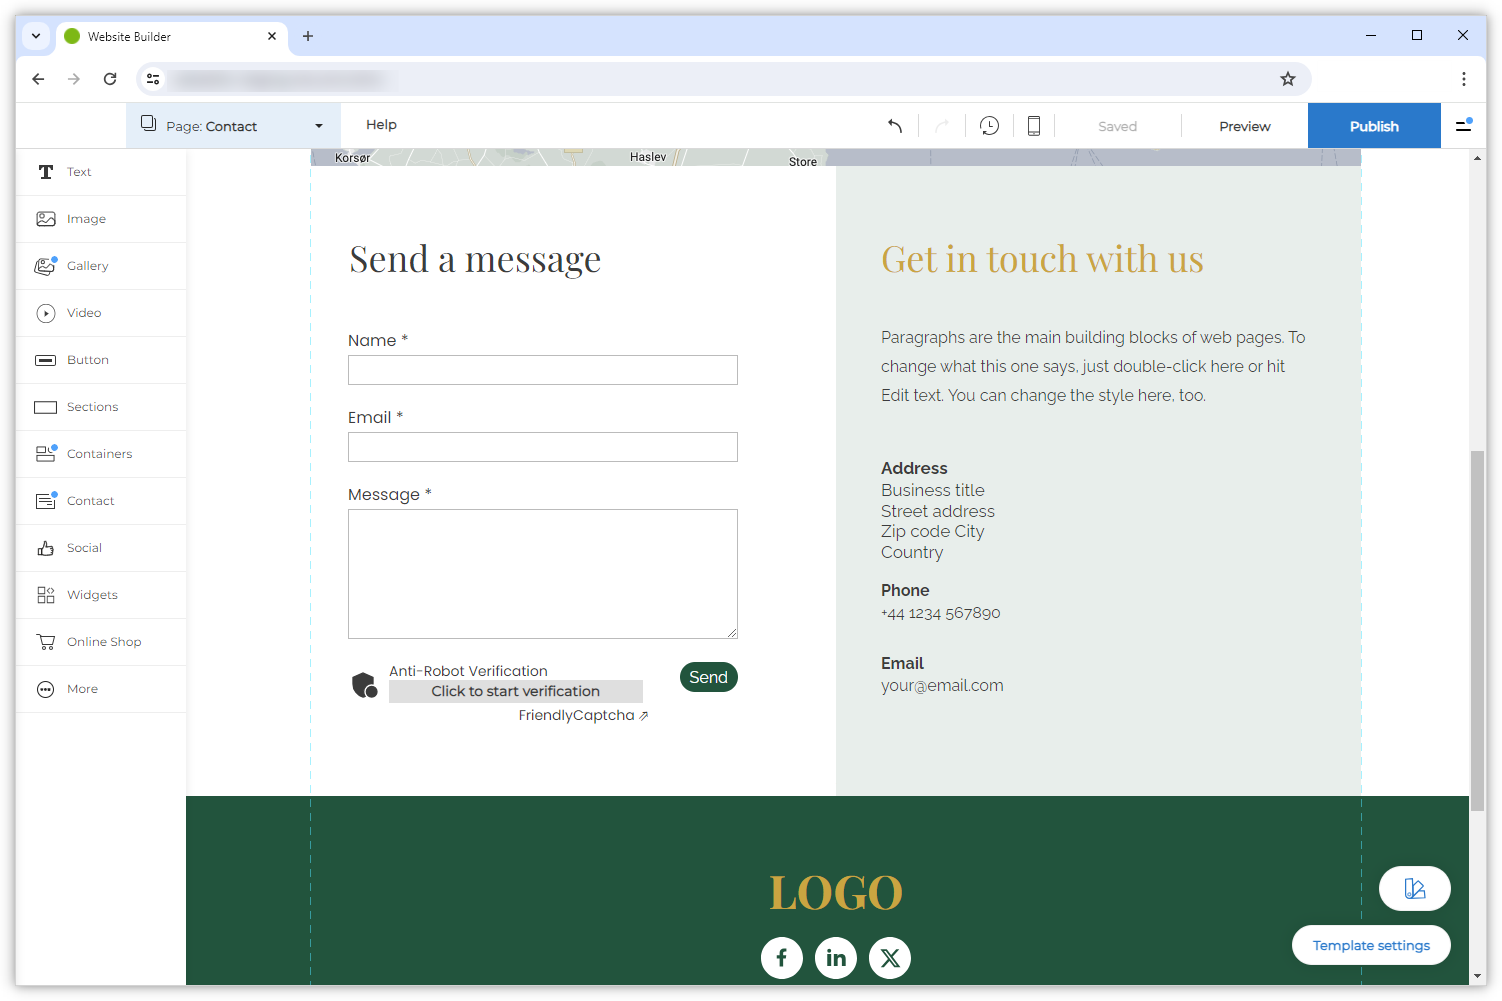Select the Button element tool
The height and width of the screenshot is (1001, 1502).
click(88, 359)
